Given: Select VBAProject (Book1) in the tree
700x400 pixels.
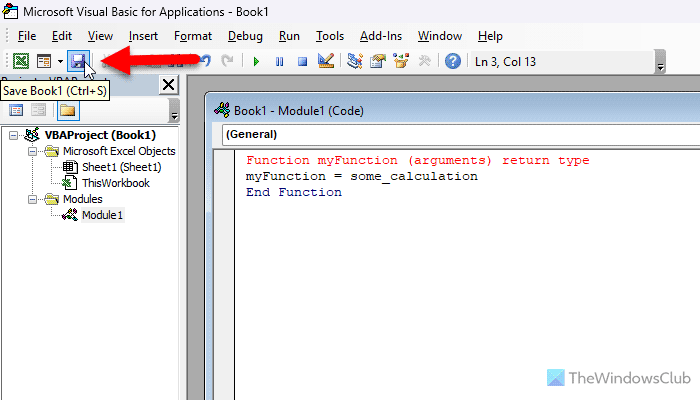Looking at the screenshot, I should 100,135.
